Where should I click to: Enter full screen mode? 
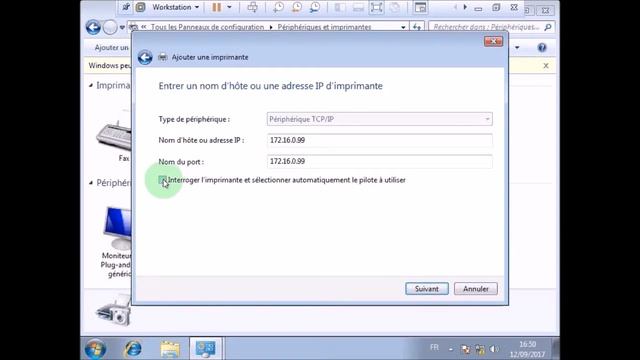[x=376, y=7]
